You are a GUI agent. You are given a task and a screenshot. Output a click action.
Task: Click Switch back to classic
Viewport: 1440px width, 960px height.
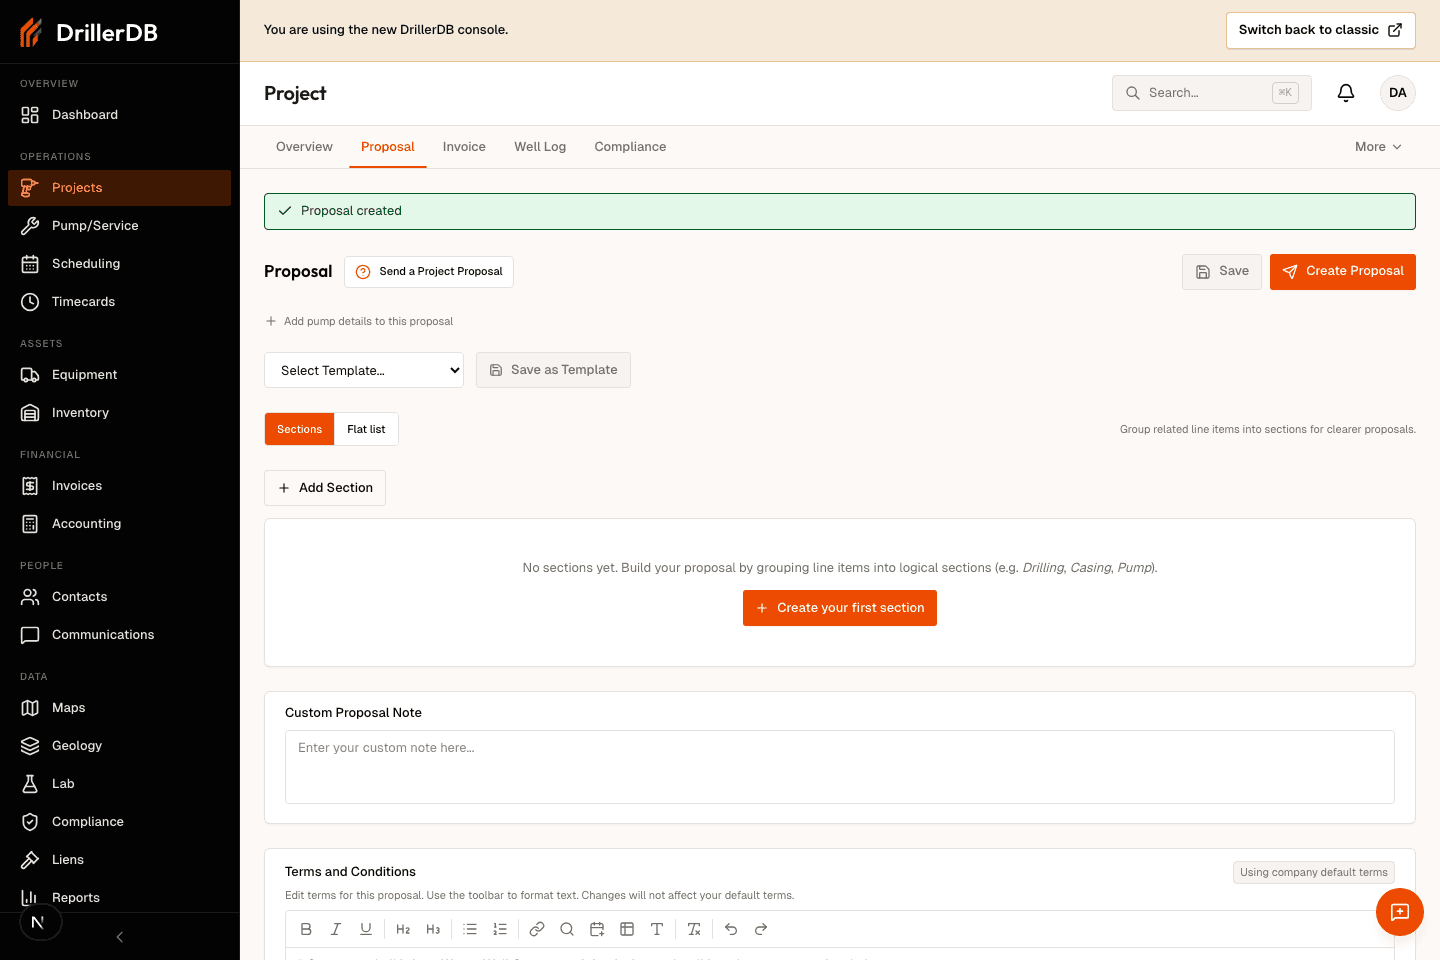[1321, 30]
